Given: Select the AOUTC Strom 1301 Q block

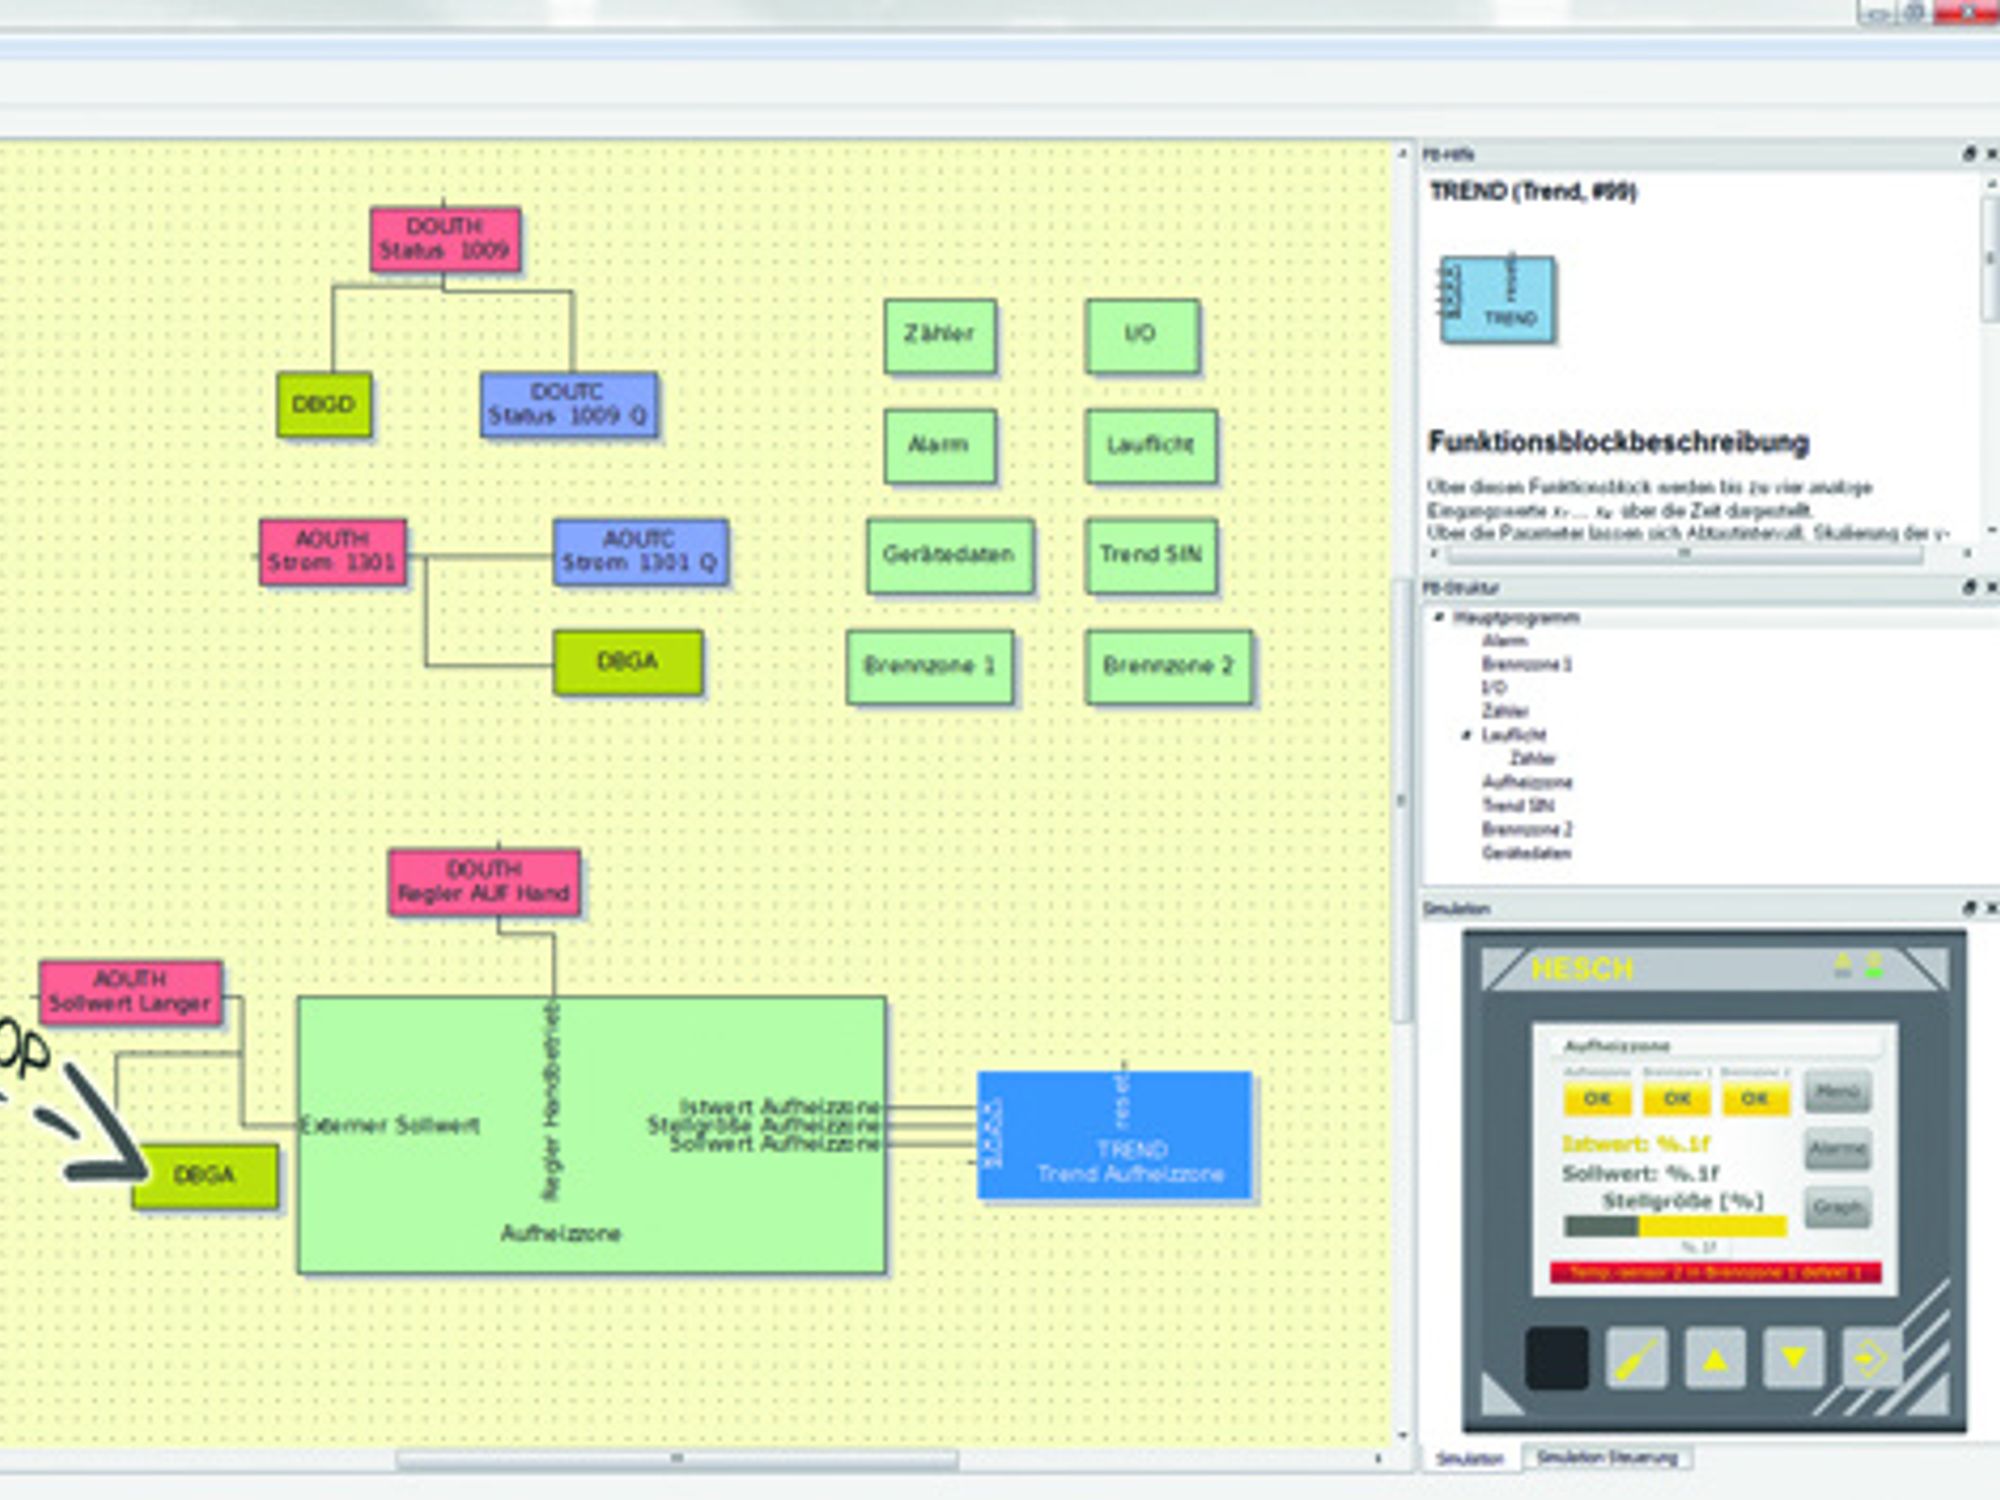Looking at the screenshot, I should [640, 551].
